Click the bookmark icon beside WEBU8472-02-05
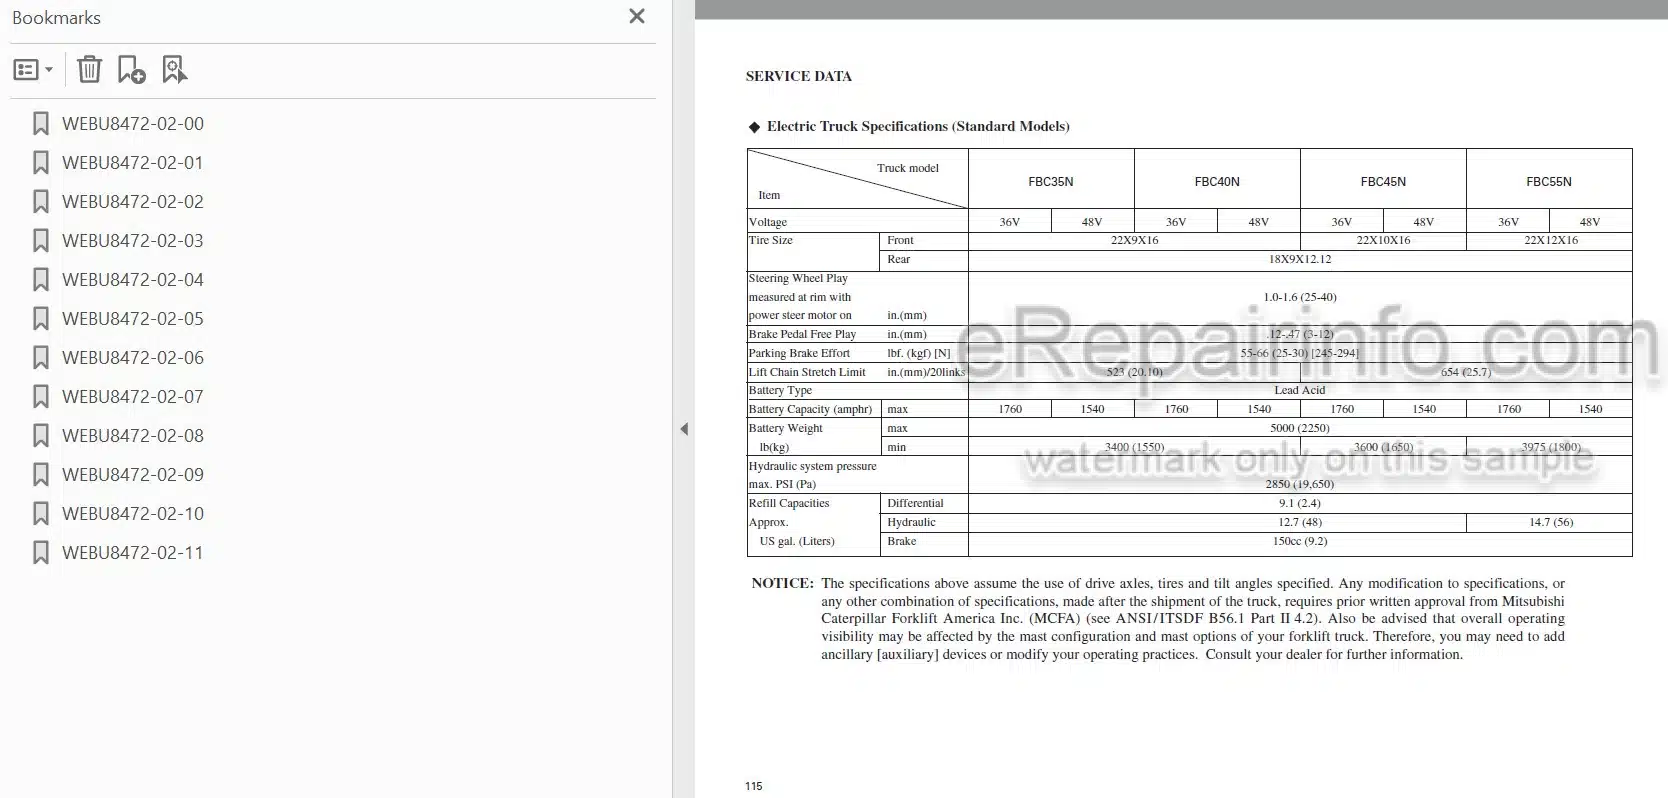Screen dimensions: 1668x798 (41, 319)
